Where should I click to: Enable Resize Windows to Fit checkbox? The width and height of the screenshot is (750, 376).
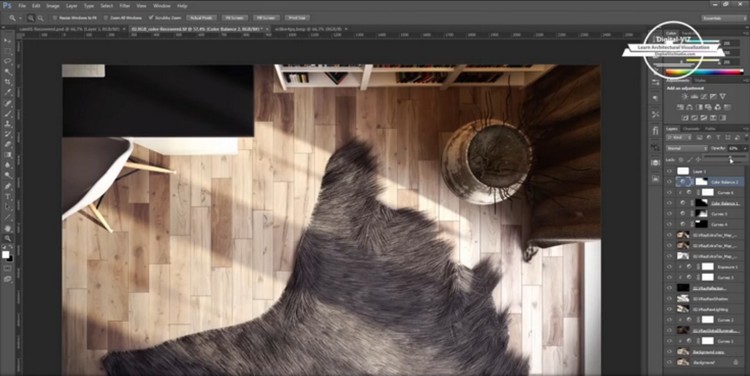pos(55,18)
